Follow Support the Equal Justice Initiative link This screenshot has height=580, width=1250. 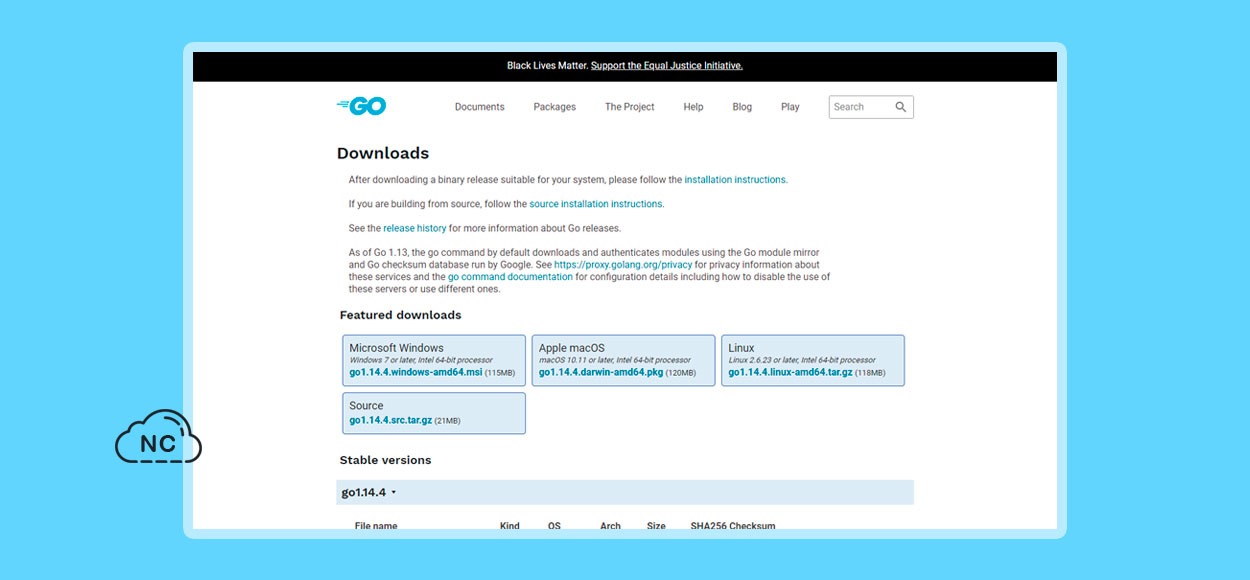667,66
